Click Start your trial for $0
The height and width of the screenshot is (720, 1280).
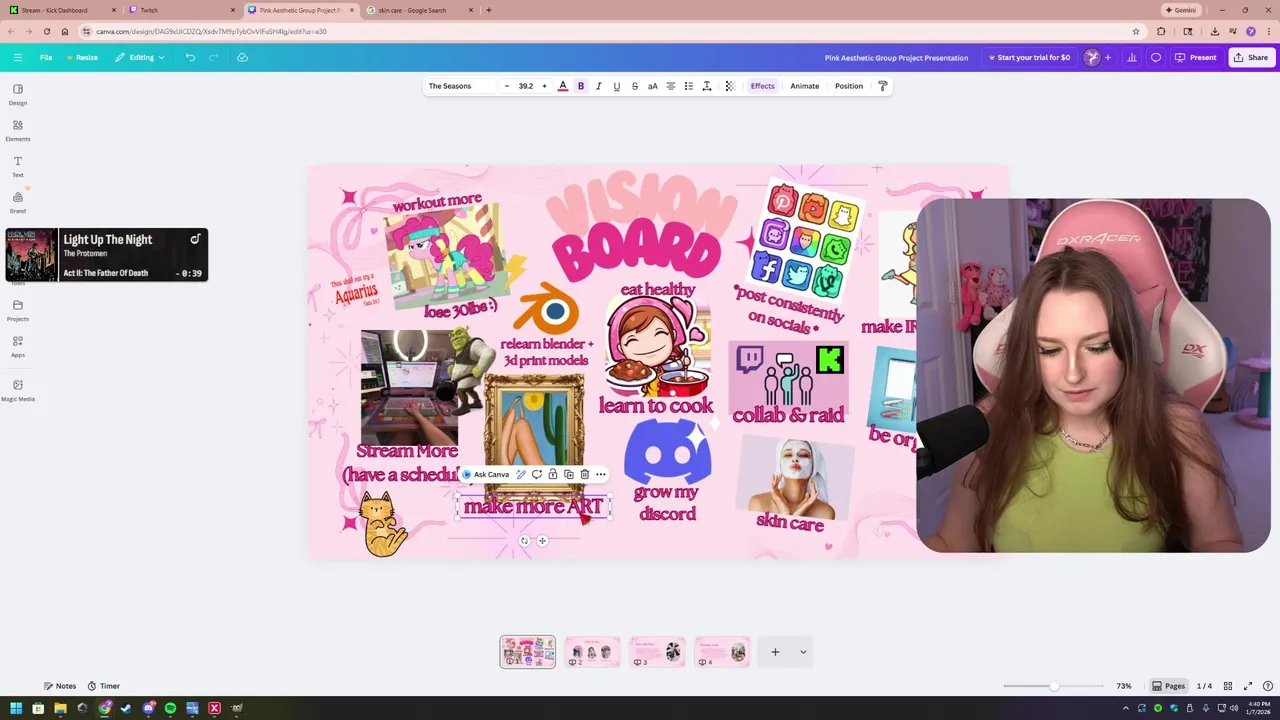click(1029, 57)
